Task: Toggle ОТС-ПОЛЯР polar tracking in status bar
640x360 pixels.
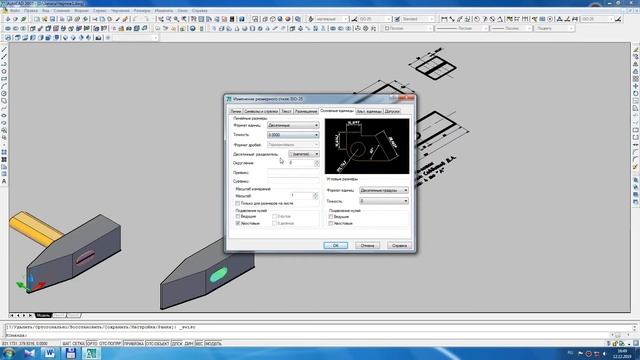Action: coord(111,344)
